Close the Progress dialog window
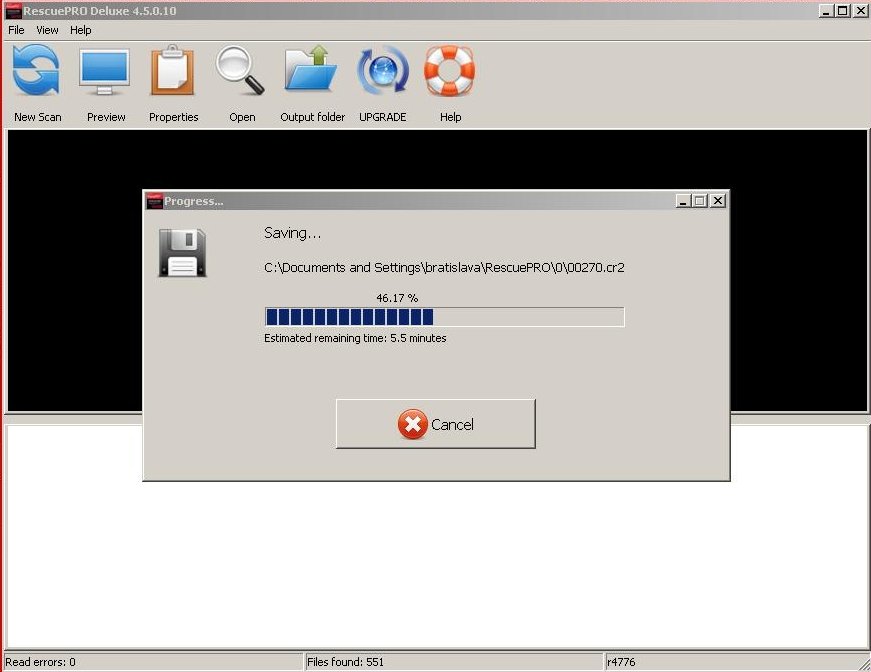This screenshot has height=672, width=871. (717, 201)
